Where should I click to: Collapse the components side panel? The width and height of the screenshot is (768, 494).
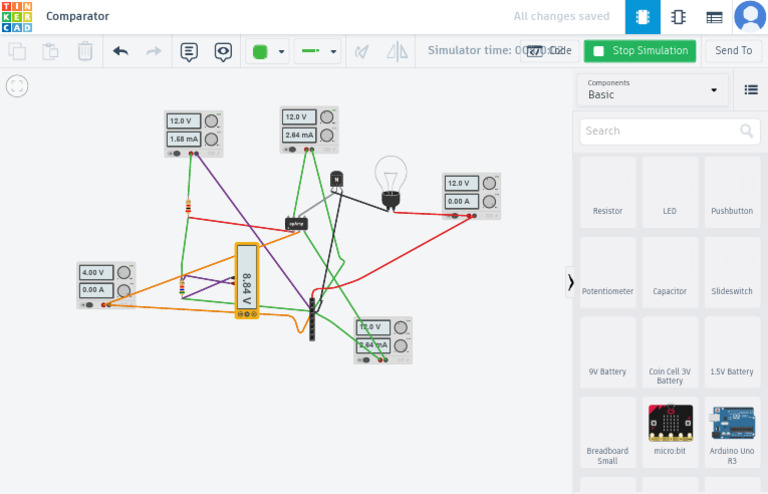pyautogui.click(x=570, y=282)
